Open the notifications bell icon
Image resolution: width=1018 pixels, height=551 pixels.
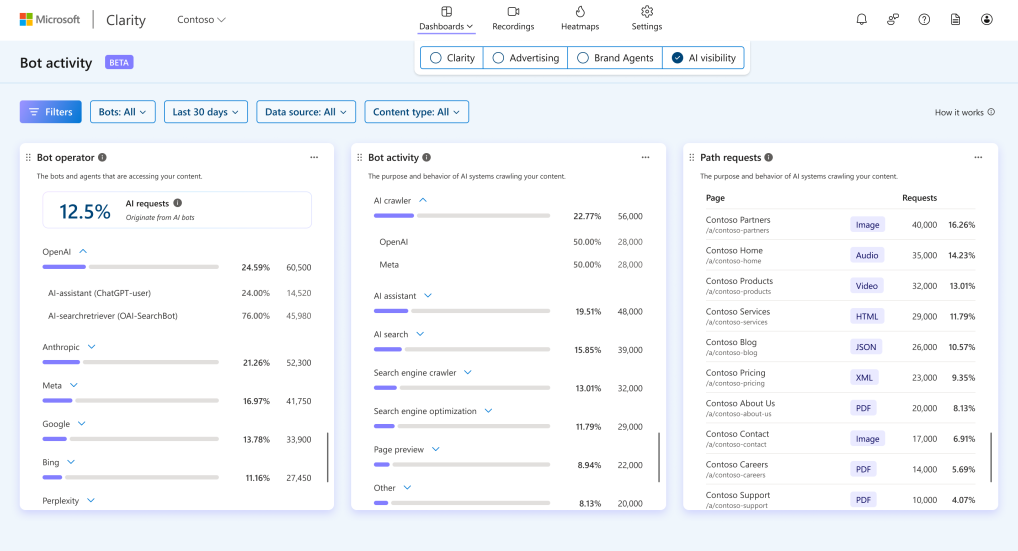coord(861,19)
